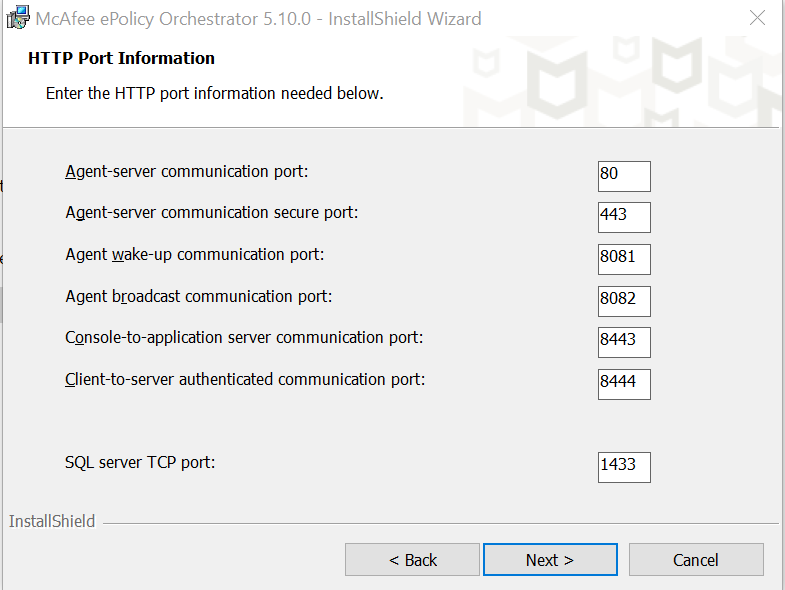Return to previous page with Back

coord(413,560)
